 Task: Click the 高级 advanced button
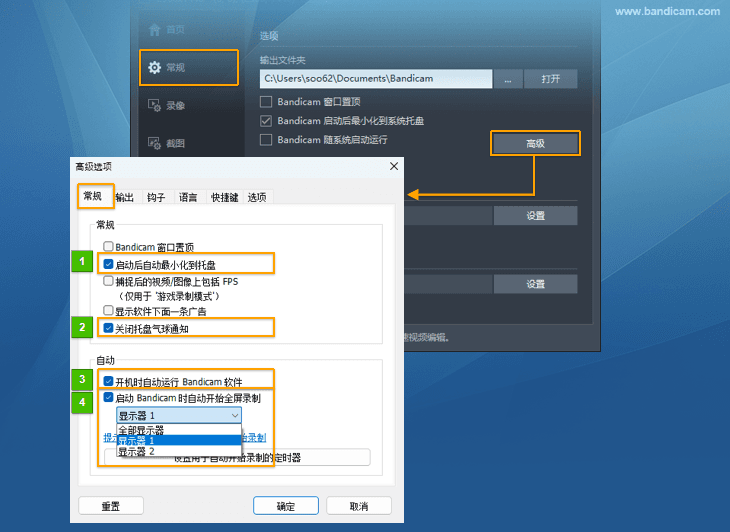pyautogui.click(x=535, y=144)
